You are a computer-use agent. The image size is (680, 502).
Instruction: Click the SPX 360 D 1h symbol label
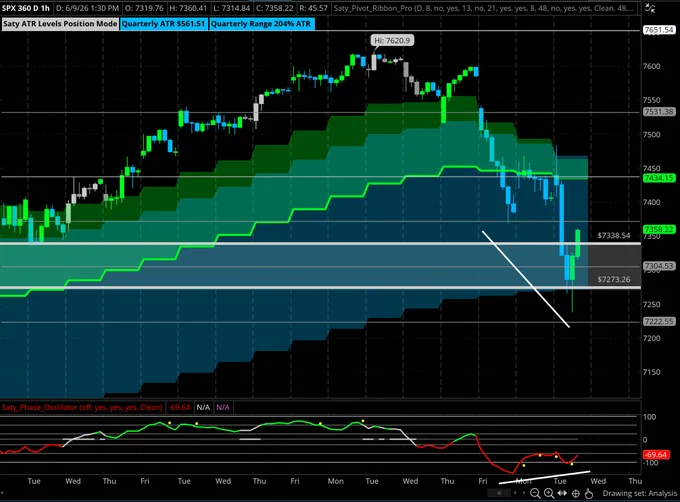click(26, 8)
